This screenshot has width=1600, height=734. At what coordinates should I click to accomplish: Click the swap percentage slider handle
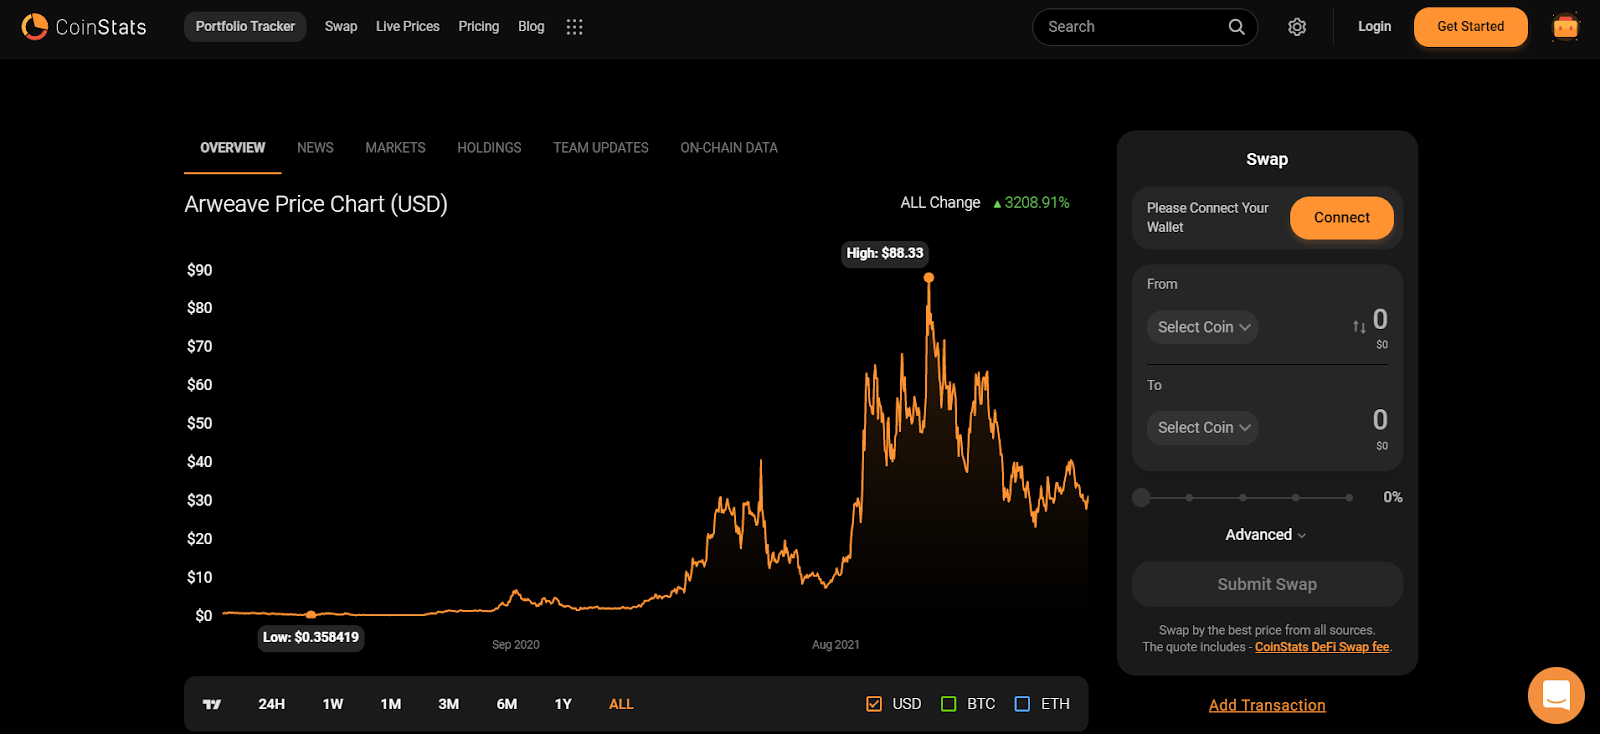(x=1141, y=497)
